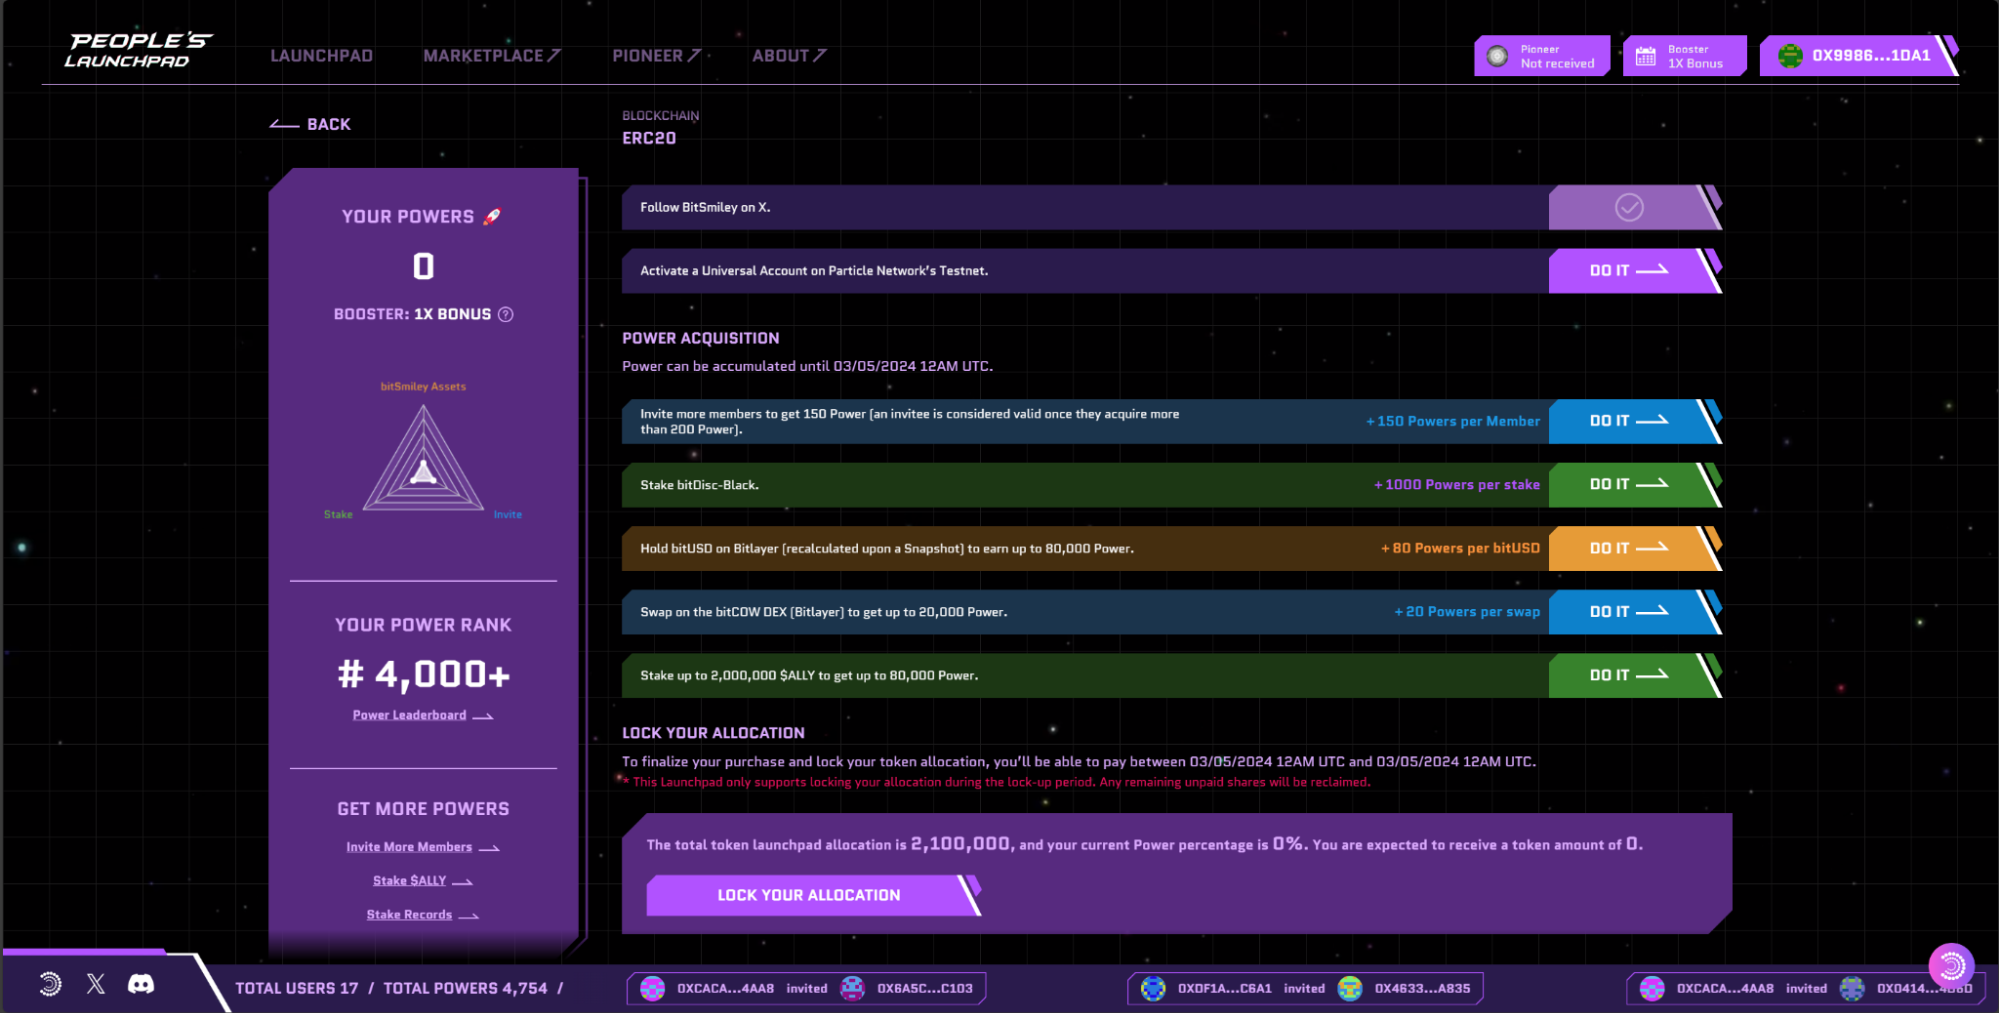The image size is (1999, 1014).
Task: Open the Discord icon in footer
Action: 141,985
